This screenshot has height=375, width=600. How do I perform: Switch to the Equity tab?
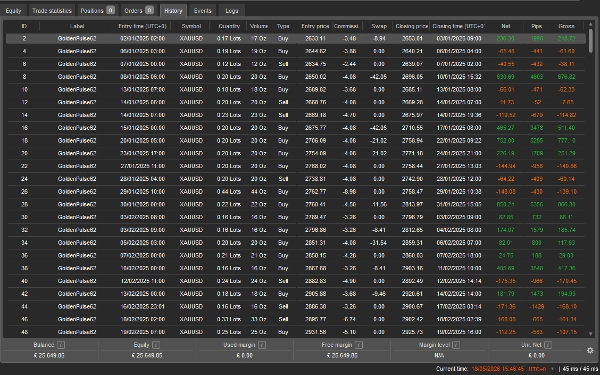tap(13, 11)
